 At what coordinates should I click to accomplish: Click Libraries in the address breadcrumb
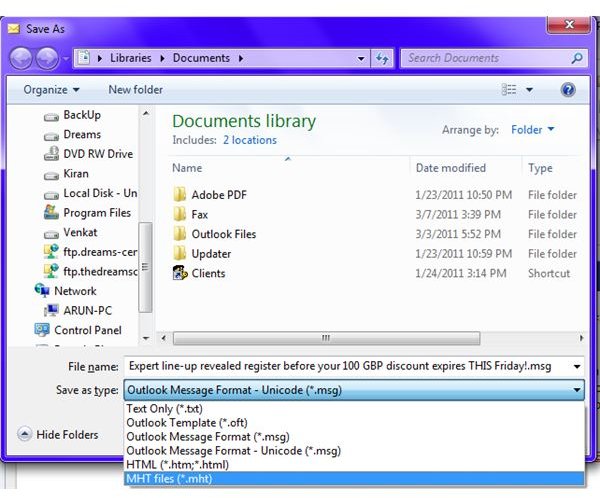pos(130,58)
